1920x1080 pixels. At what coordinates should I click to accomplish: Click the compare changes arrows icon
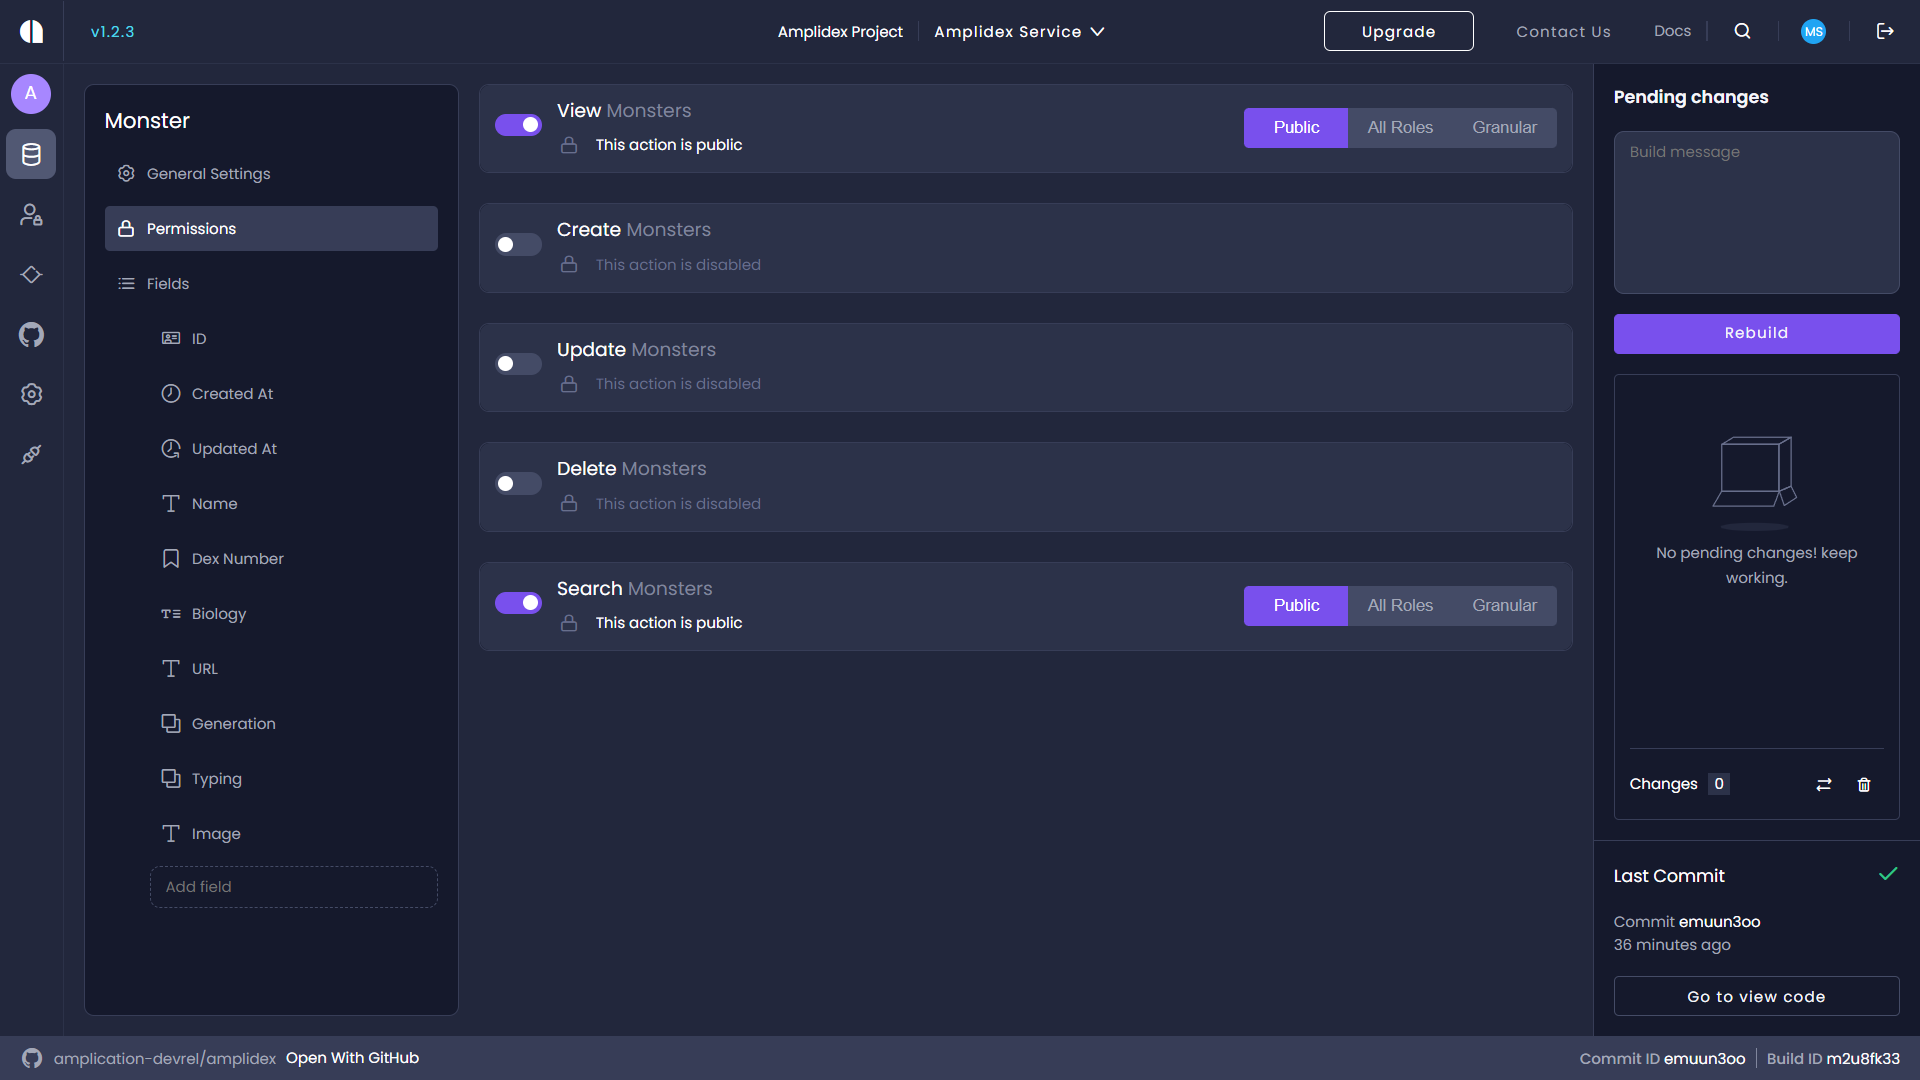click(1823, 784)
